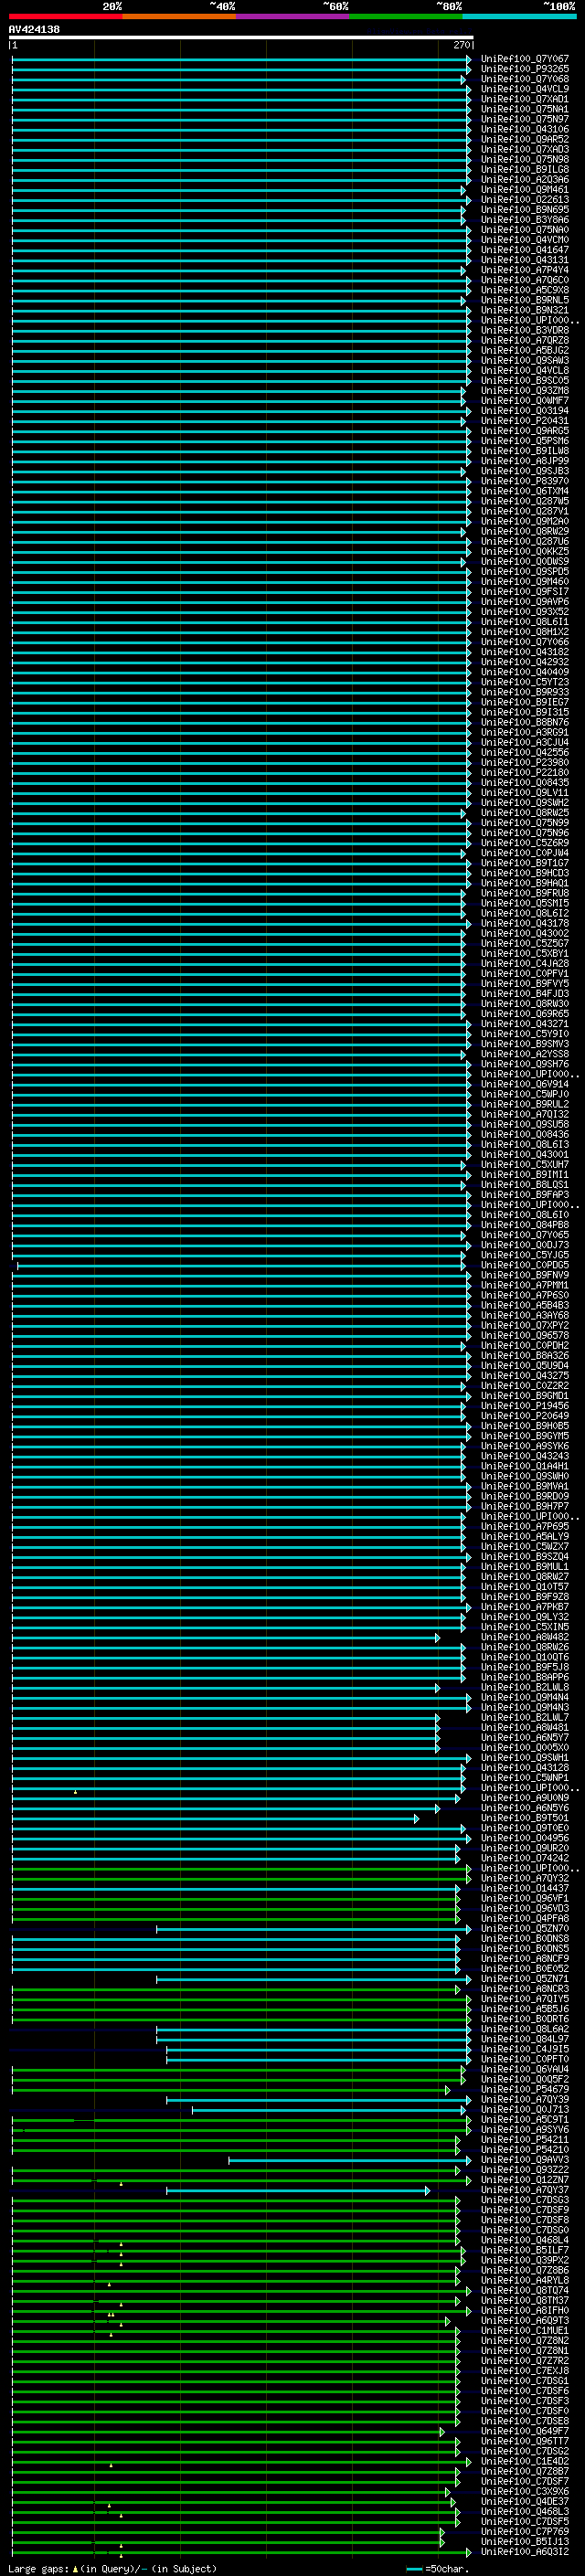Image resolution: width=585 pixels, height=2576 pixels.
Task: Select hit label UniRef100_Q03194
Action: 524,411
